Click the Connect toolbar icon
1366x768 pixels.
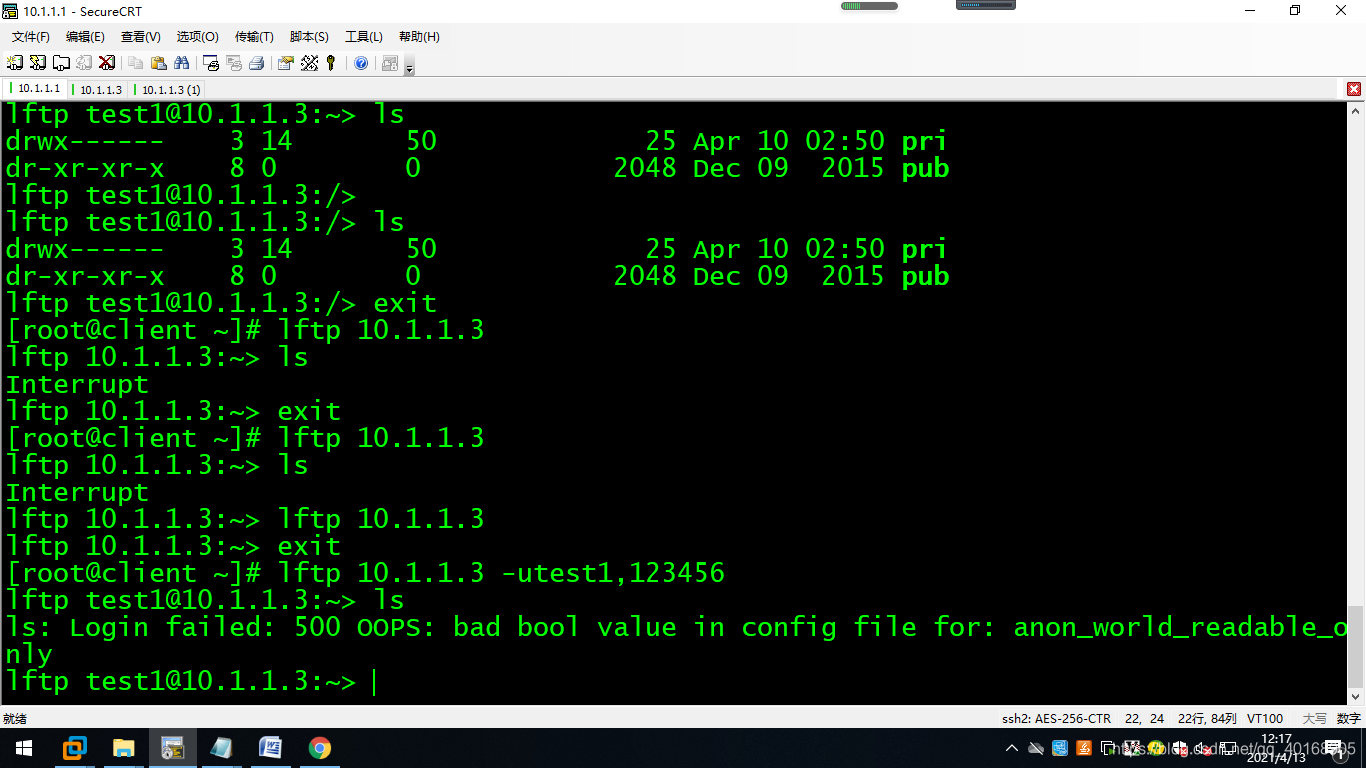(15, 63)
